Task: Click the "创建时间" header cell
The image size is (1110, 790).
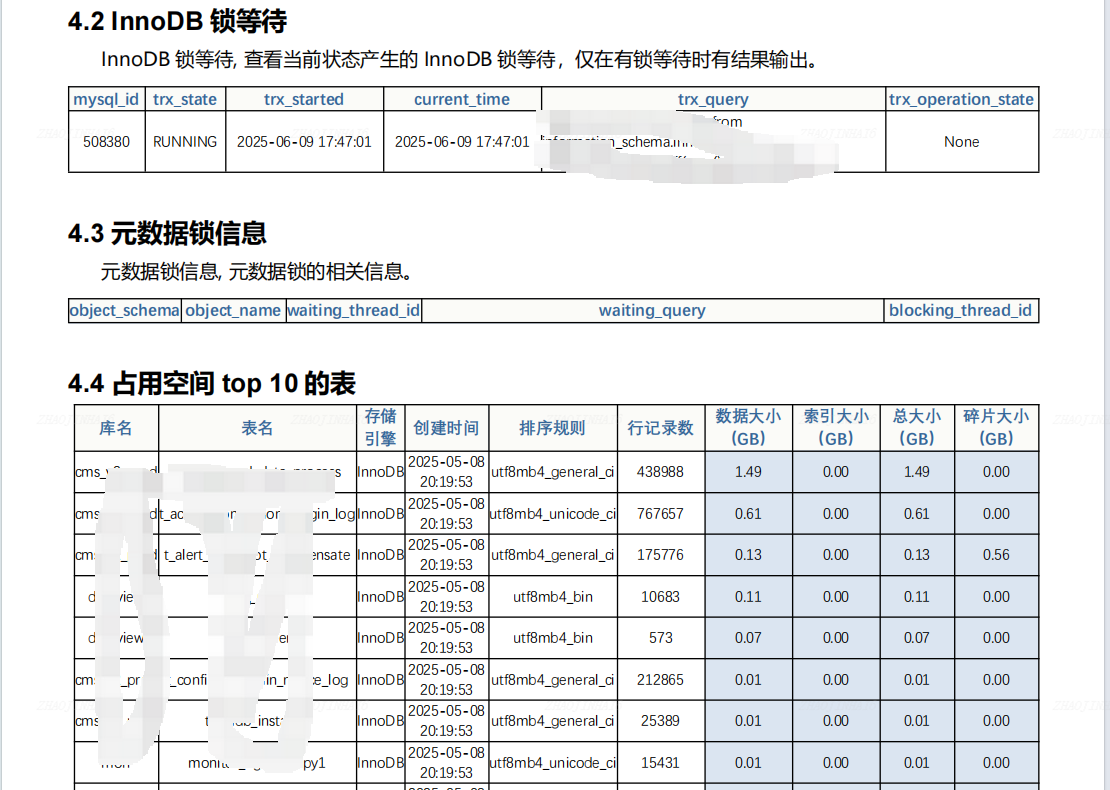Action: [x=446, y=428]
